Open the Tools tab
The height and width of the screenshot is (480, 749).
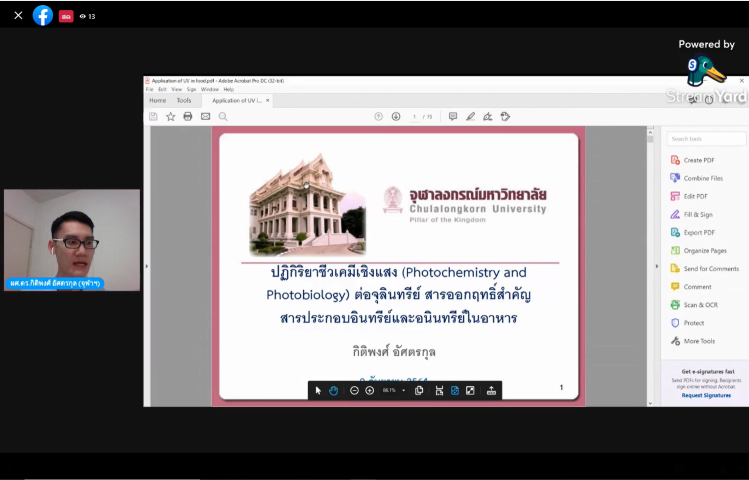184,100
